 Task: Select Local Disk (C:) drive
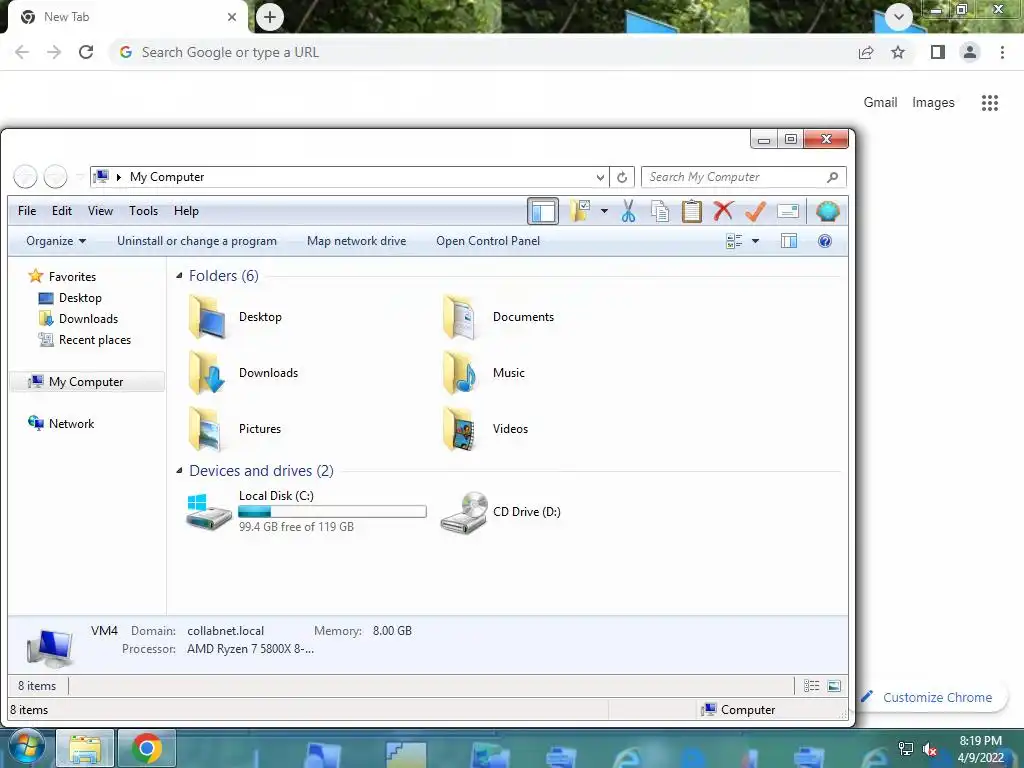[x=306, y=511]
